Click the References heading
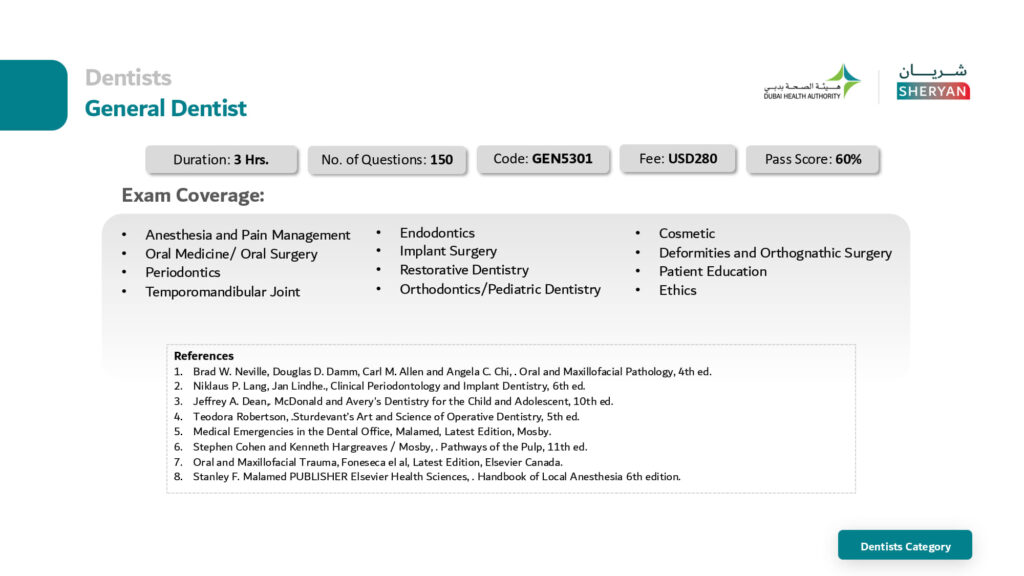This screenshot has width=1024, height=576. pyautogui.click(x=204, y=356)
